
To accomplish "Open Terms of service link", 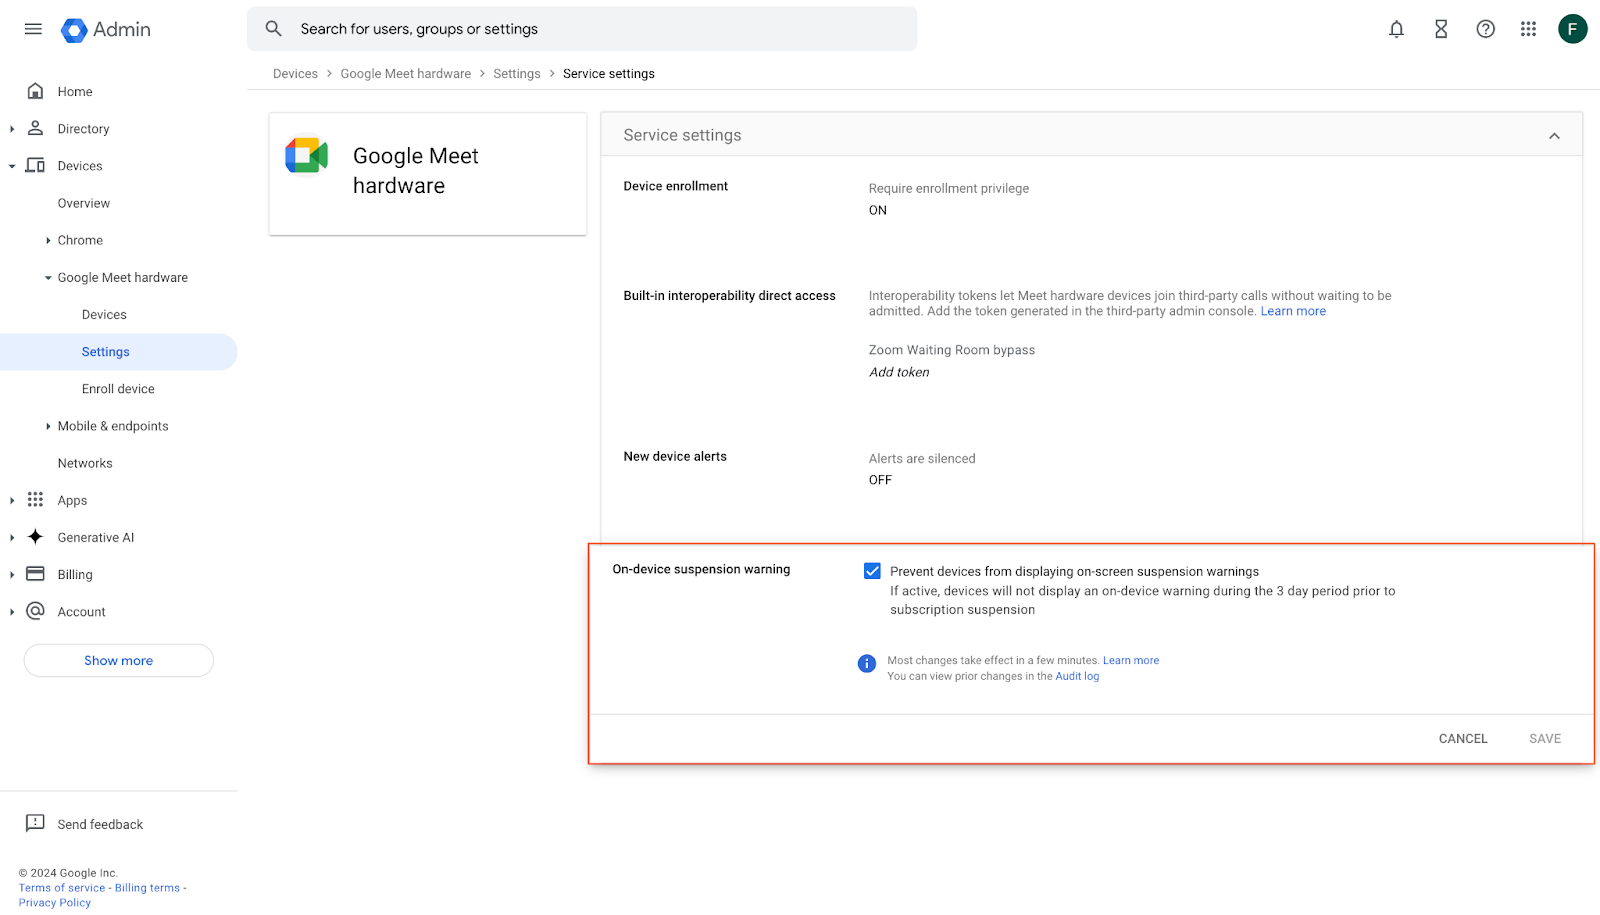I will click(x=62, y=888).
